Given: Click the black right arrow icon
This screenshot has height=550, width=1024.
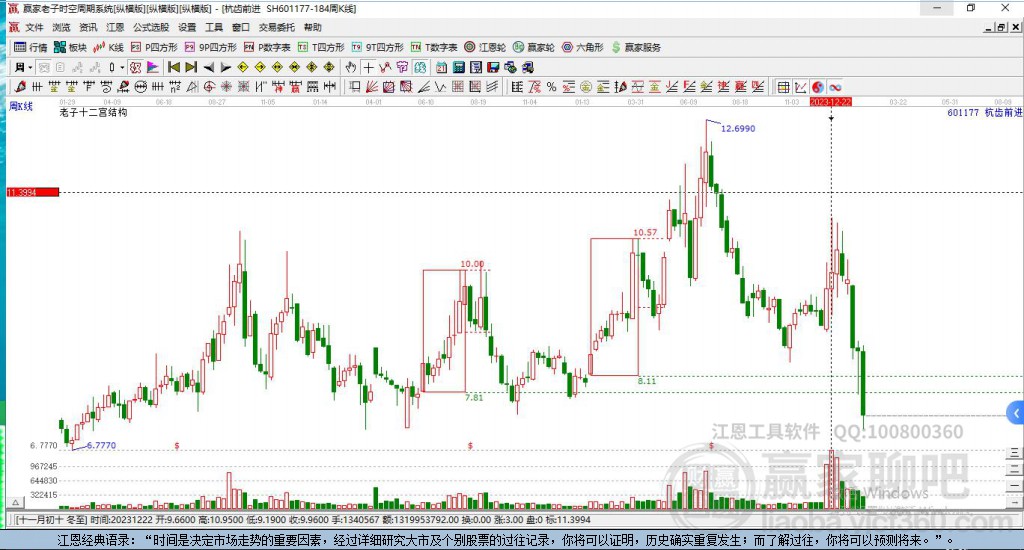Looking at the screenshot, I should click(225, 67).
